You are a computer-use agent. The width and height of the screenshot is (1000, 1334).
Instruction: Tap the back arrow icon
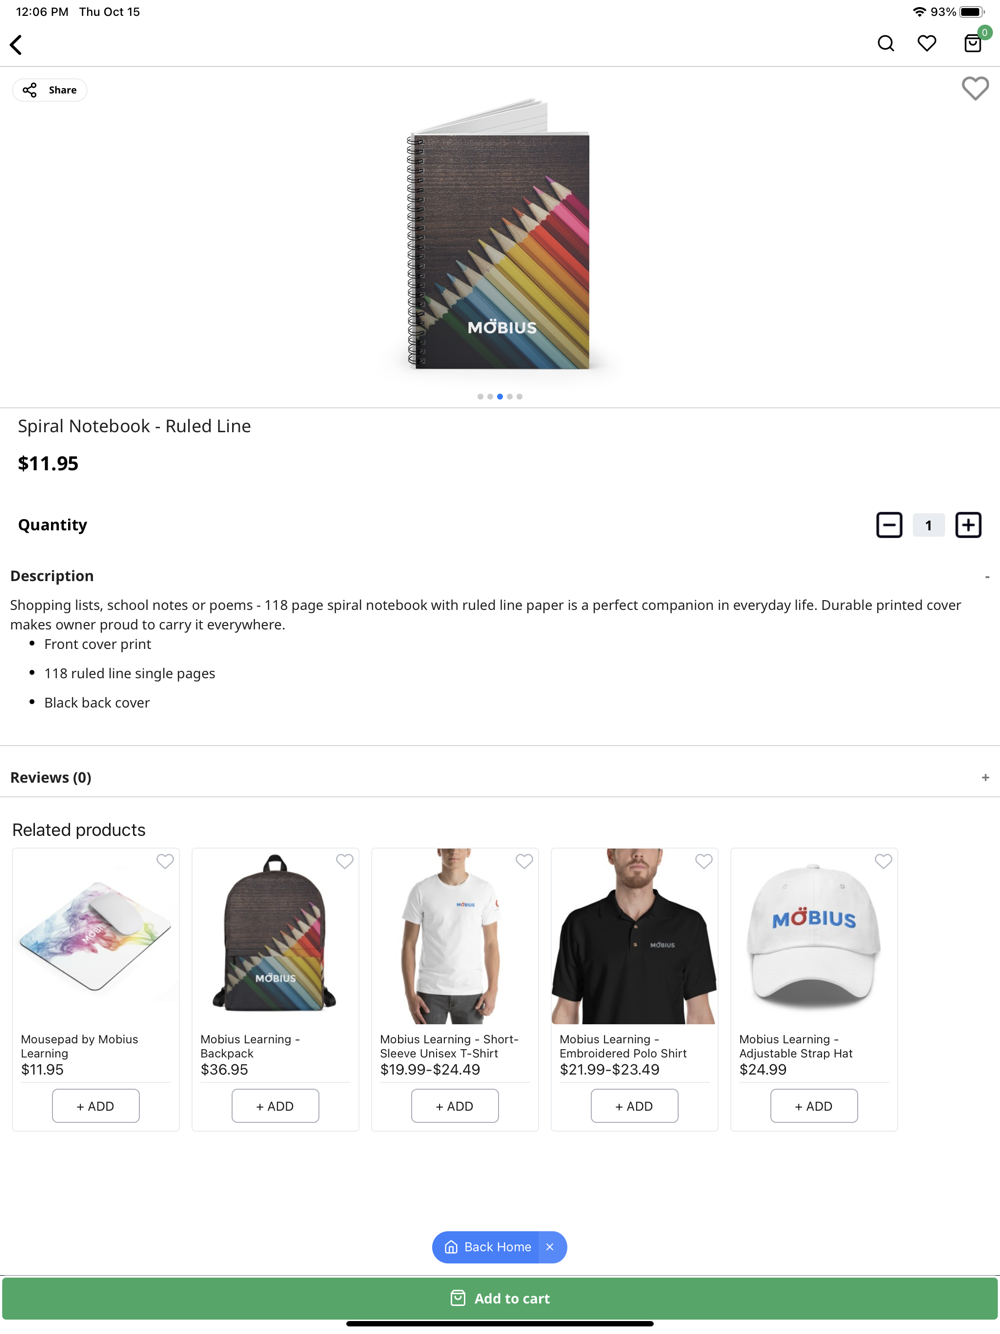[16, 45]
